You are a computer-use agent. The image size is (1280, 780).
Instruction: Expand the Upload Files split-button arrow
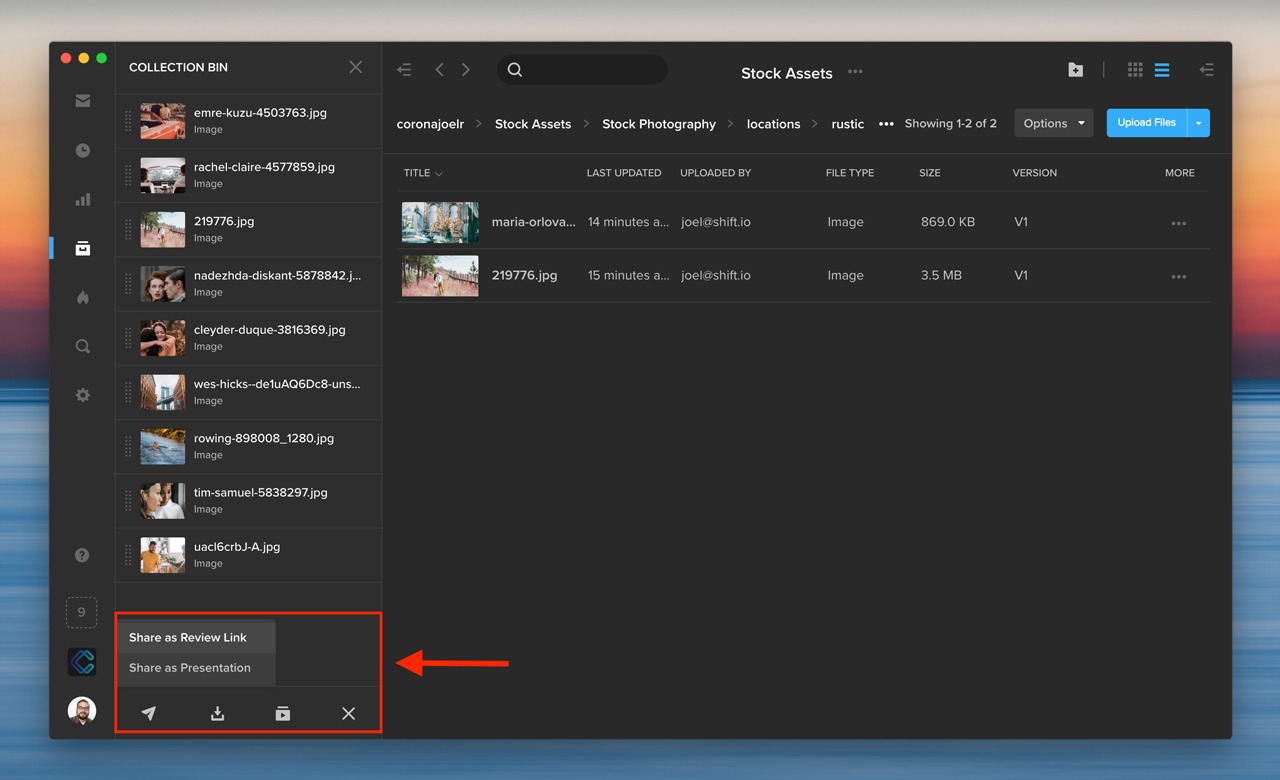pos(1198,122)
